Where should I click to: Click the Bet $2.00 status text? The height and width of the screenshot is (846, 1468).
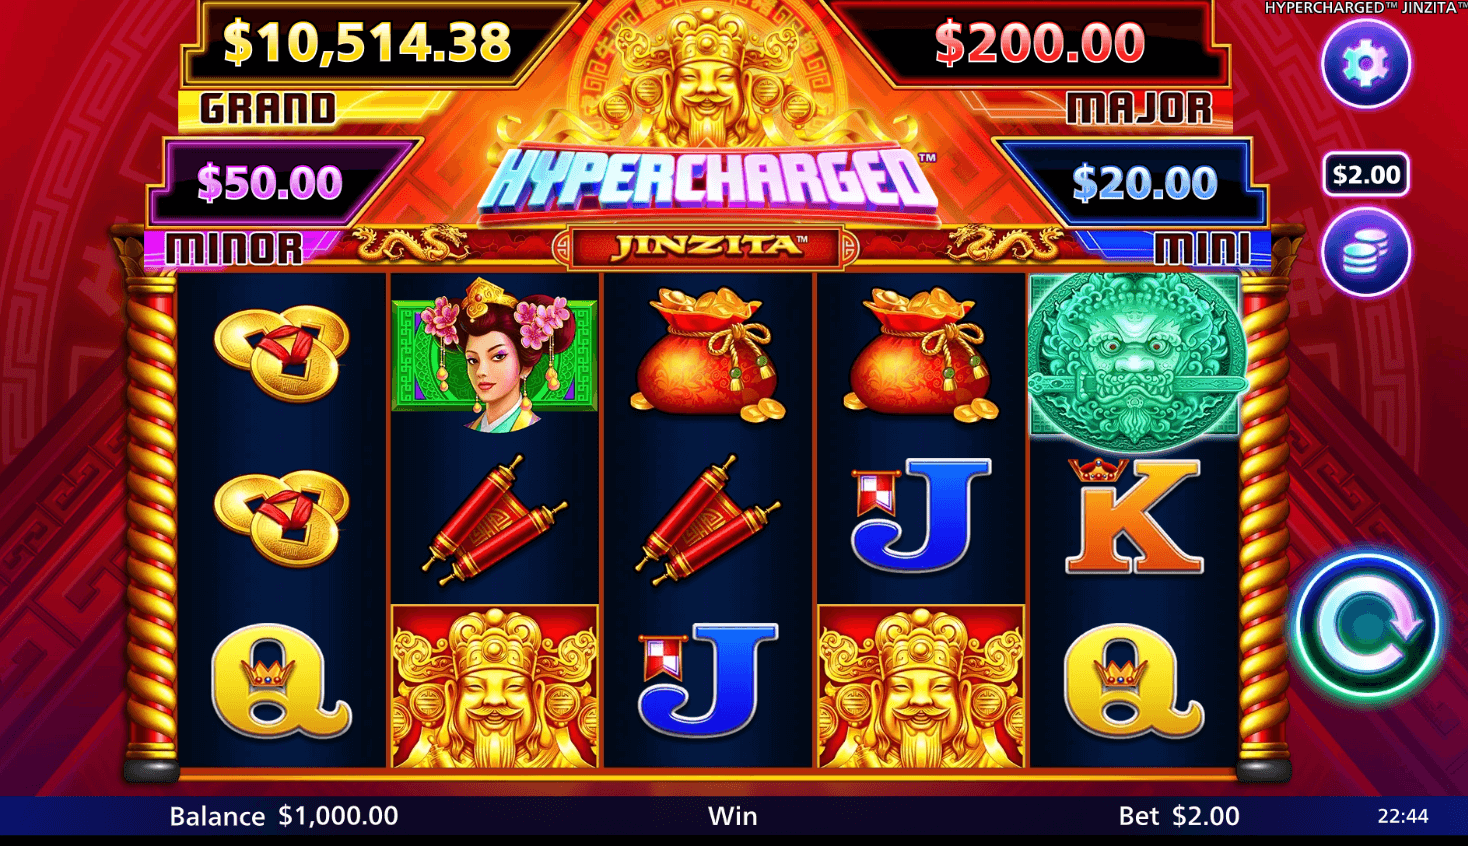click(1179, 816)
